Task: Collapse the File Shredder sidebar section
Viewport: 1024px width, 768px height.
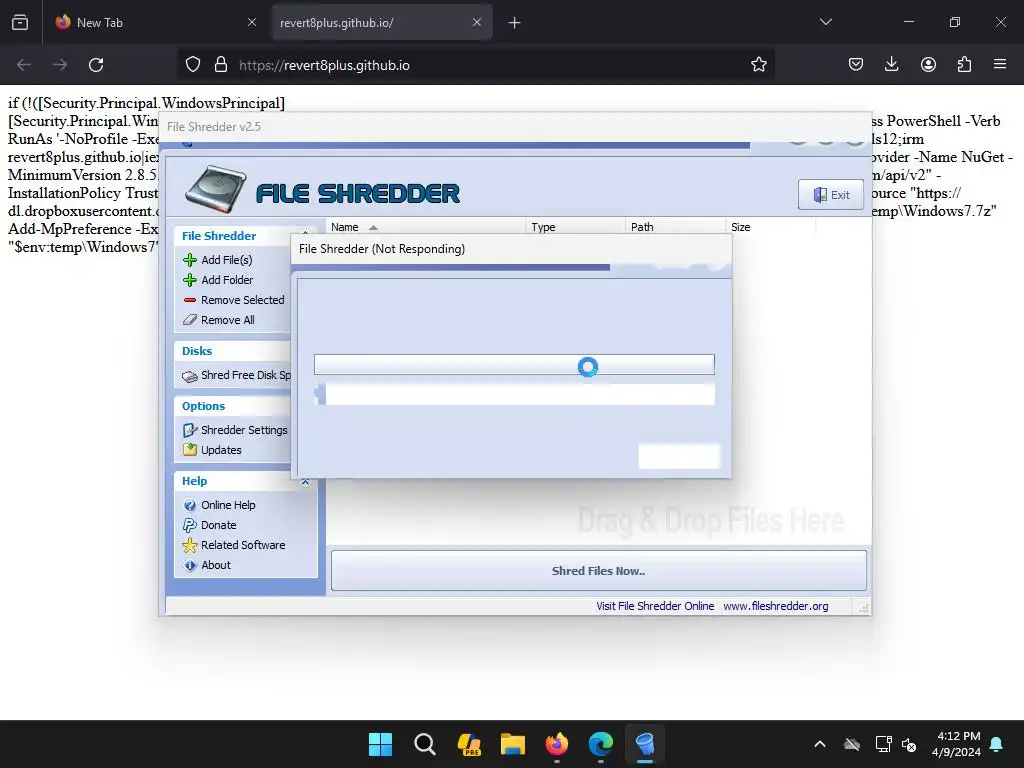Action: coord(305,234)
